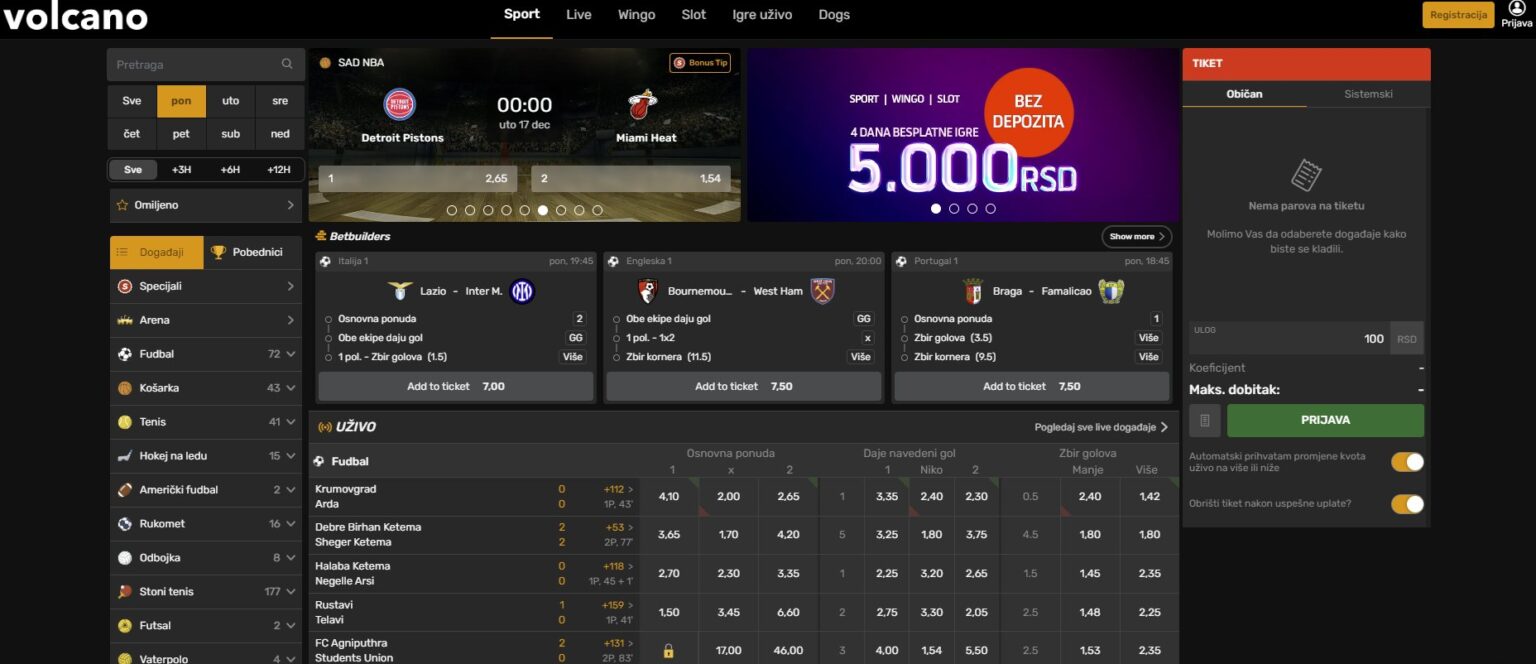Click 'Add to ticket 7,00' for Lazio match

[x=455, y=386]
